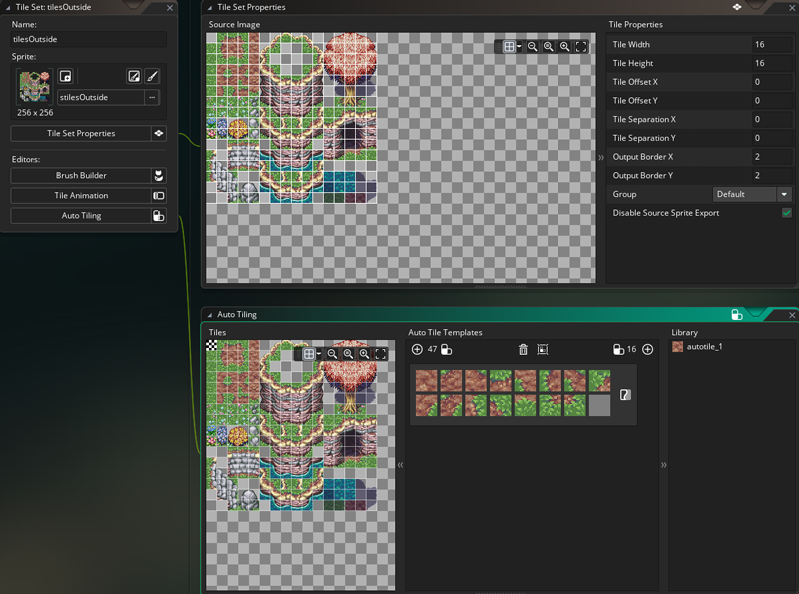Click the 47 template tile icon
The image size is (799, 594).
(x=446, y=349)
